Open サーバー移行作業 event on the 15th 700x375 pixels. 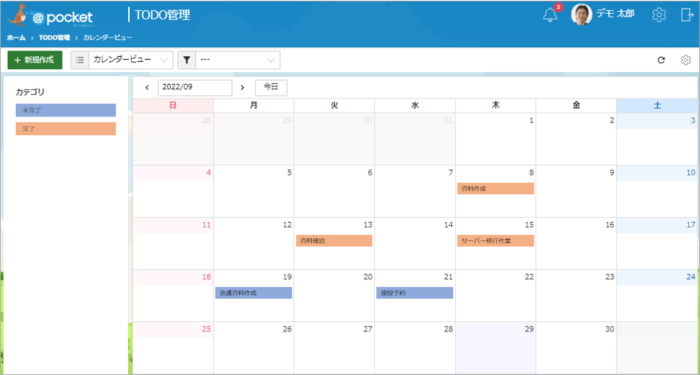496,241
